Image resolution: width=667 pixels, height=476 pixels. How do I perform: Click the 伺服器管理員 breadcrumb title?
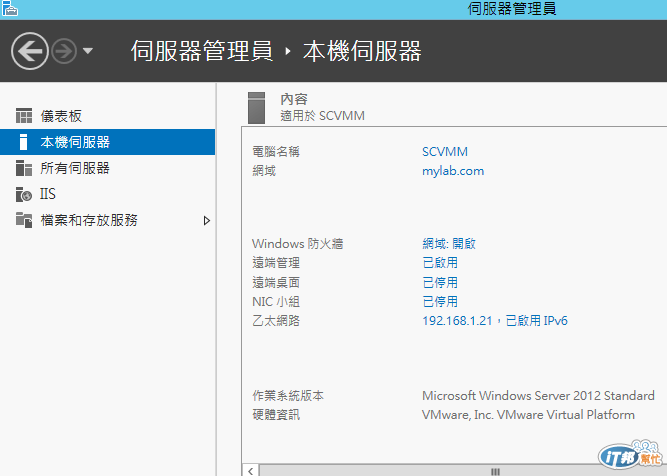pos(201,51)
